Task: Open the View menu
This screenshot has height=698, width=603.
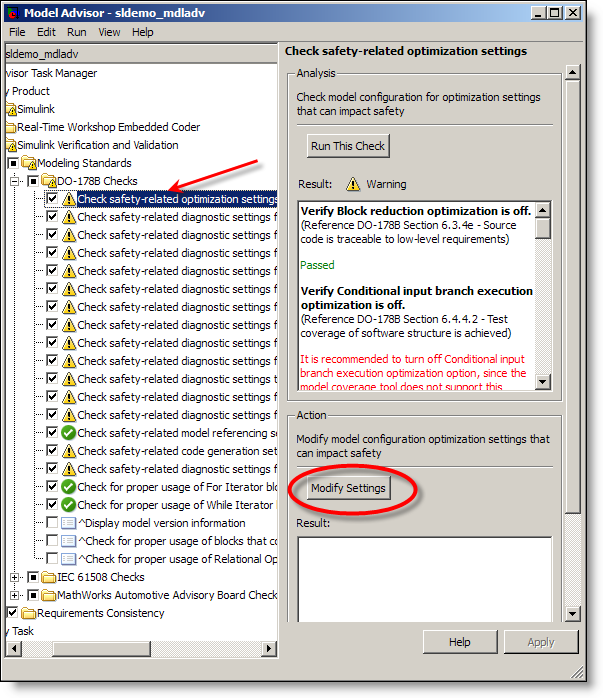Action: tap(109, 32)
